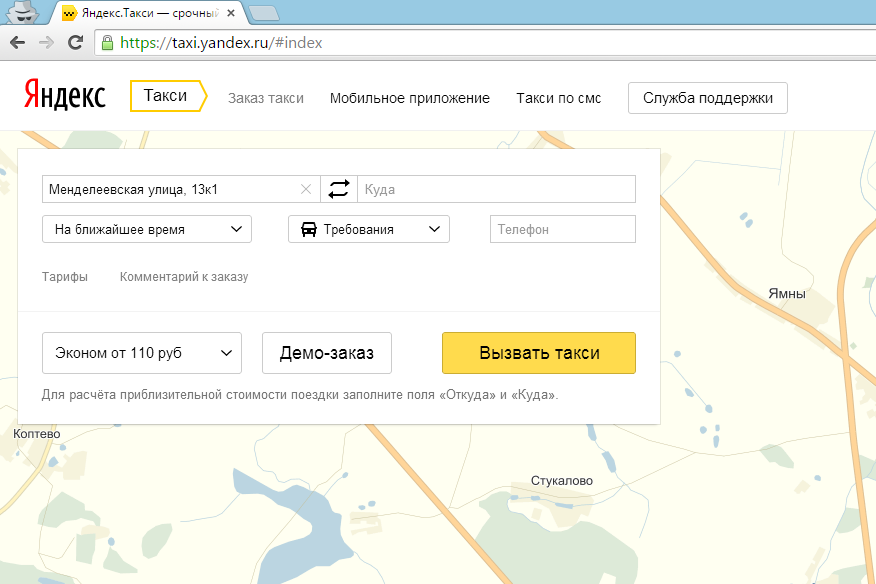Open the Мобильное приложение menu item
Image resolution: width=876 pixels, height=584 pixels.
pos(410,98)
